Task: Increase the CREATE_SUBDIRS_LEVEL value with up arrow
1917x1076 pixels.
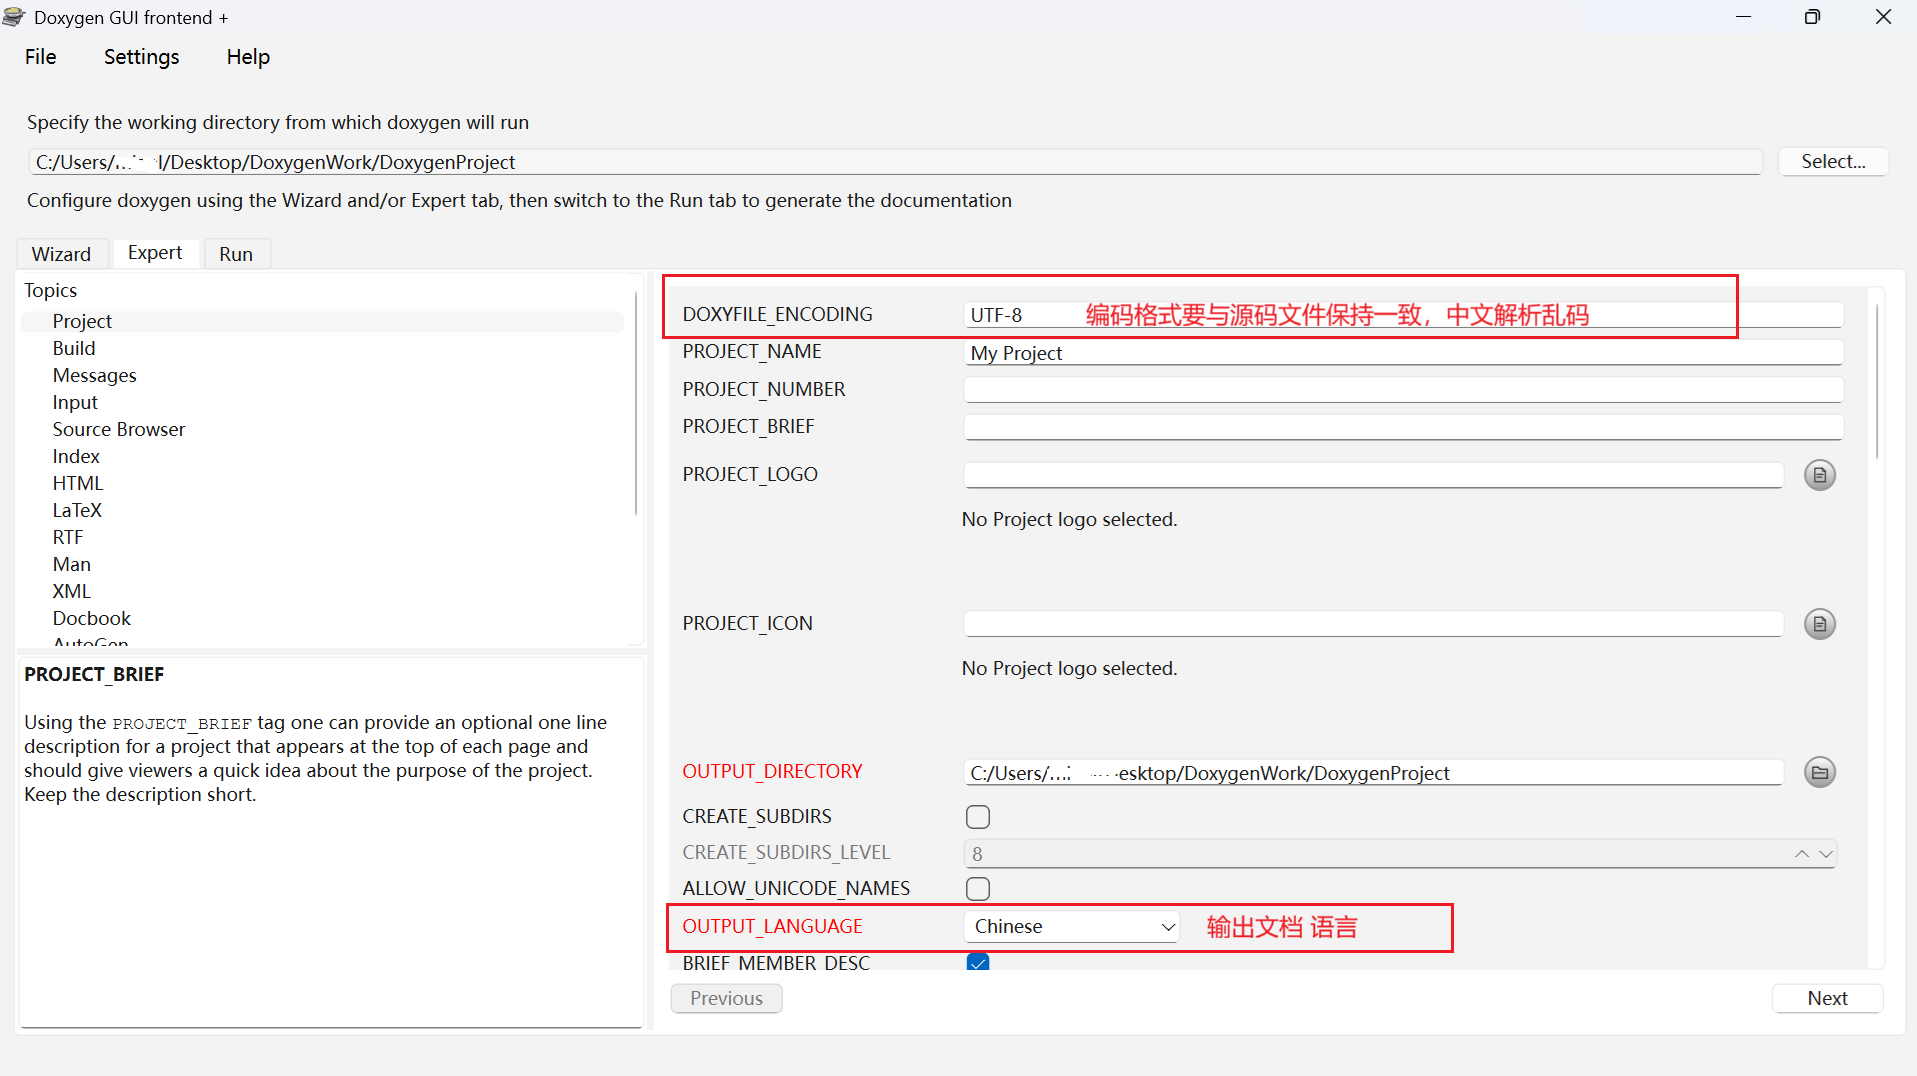Action: point(1801,854)
